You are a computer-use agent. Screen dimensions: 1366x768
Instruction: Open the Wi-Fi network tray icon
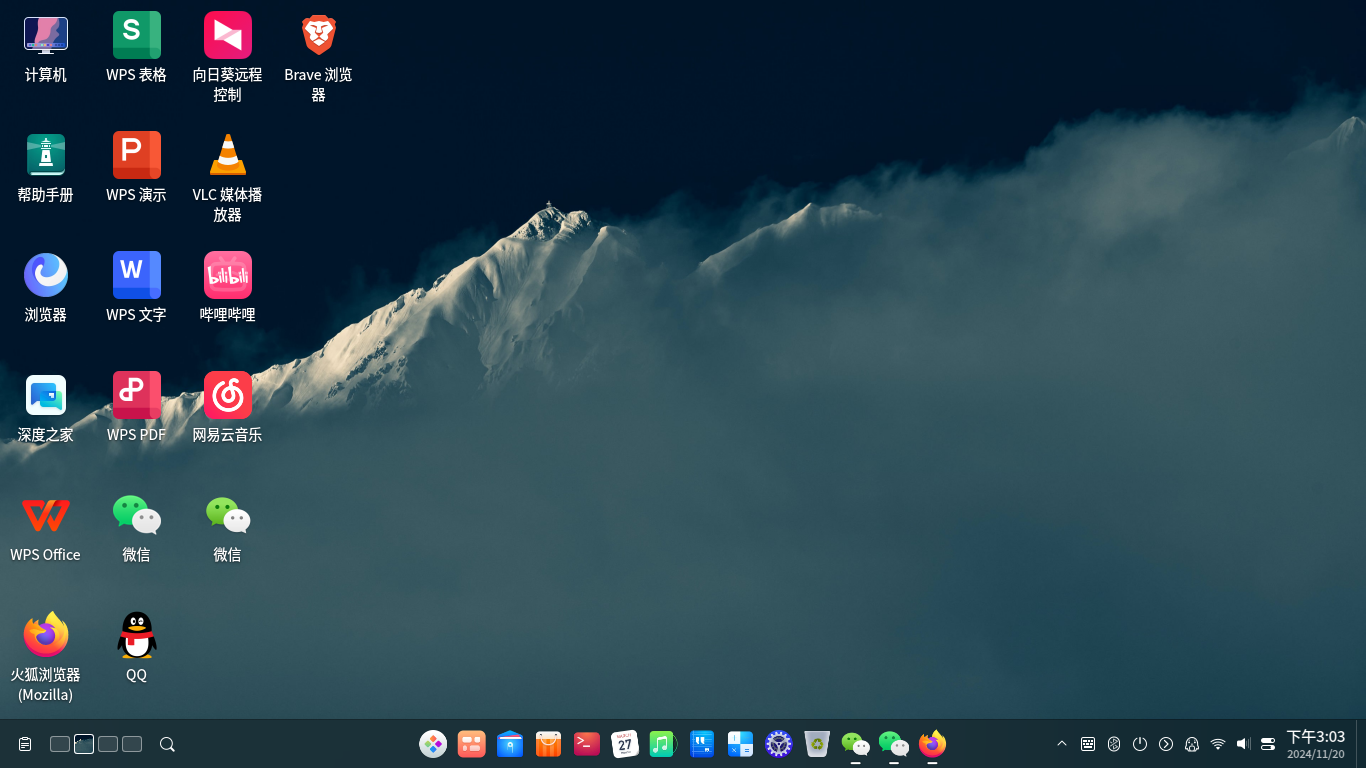coord(1218,744)
